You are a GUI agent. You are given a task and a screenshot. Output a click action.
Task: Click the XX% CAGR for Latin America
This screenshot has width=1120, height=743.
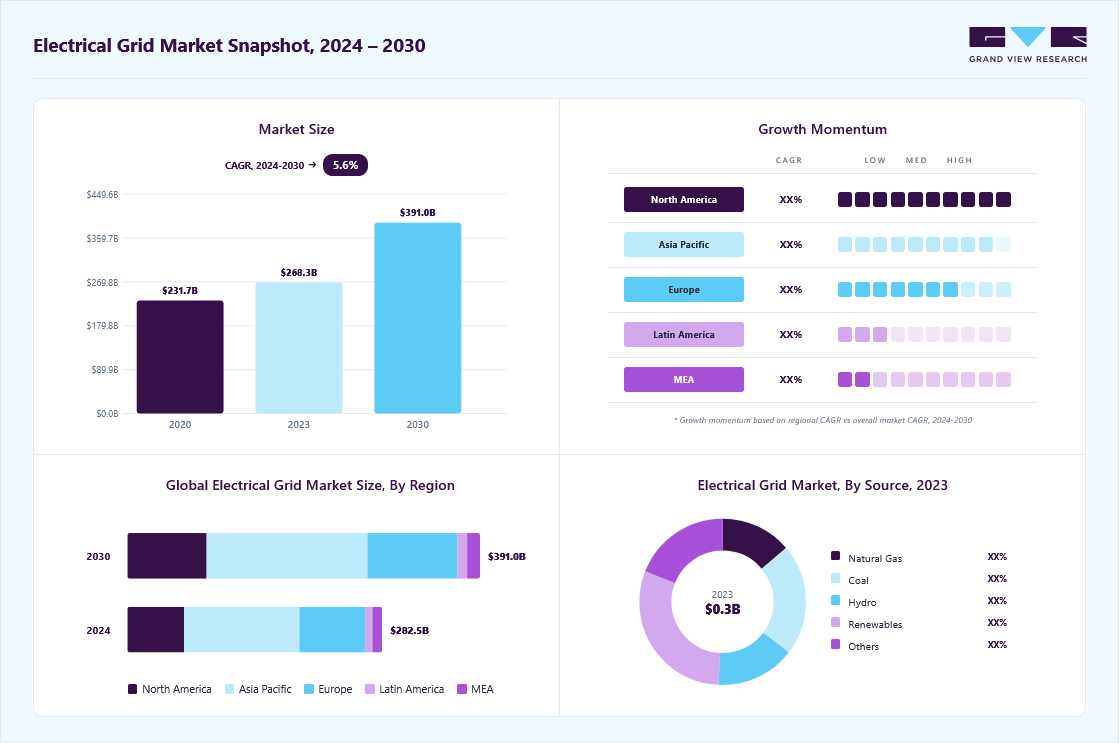click(791, 334)
